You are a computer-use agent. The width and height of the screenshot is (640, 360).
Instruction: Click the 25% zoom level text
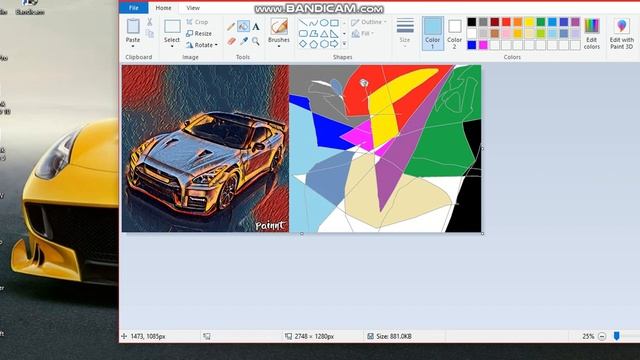[588, 336]
